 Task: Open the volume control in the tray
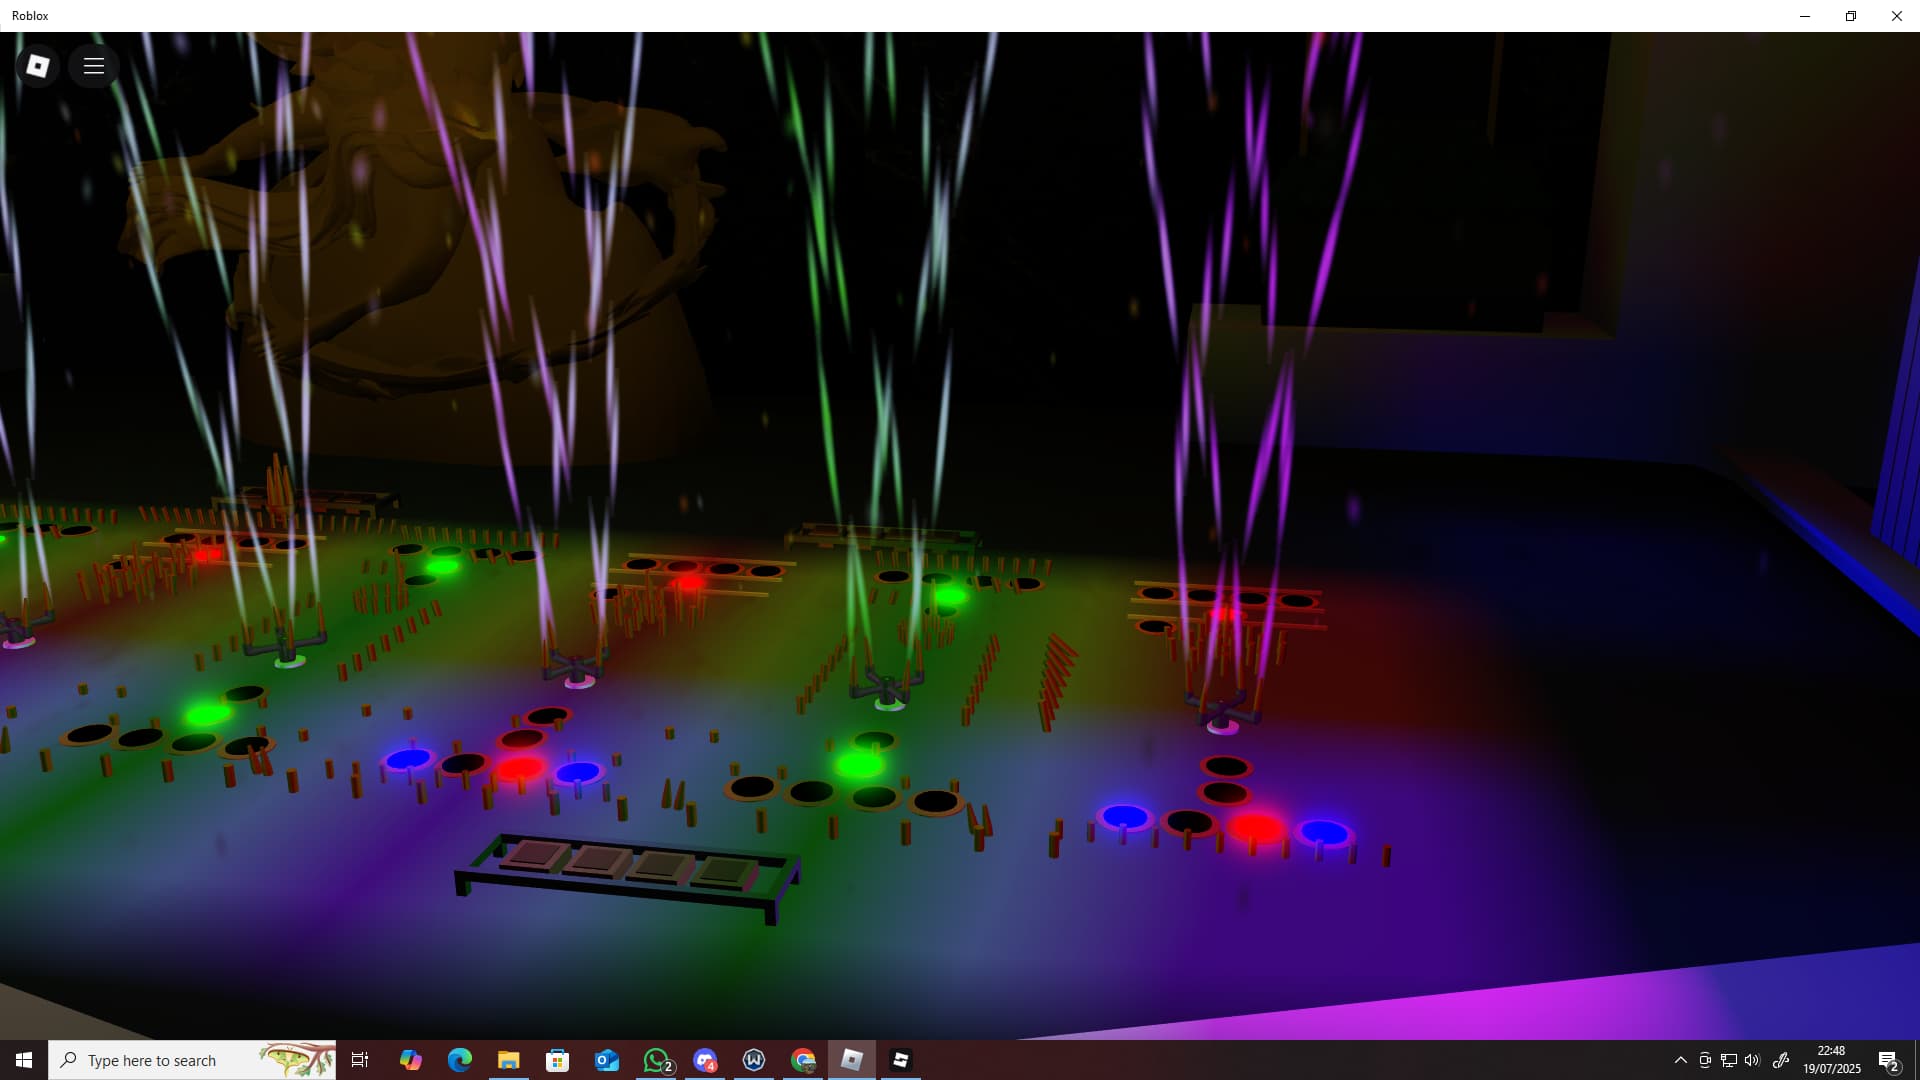tap(1752, 1060)
